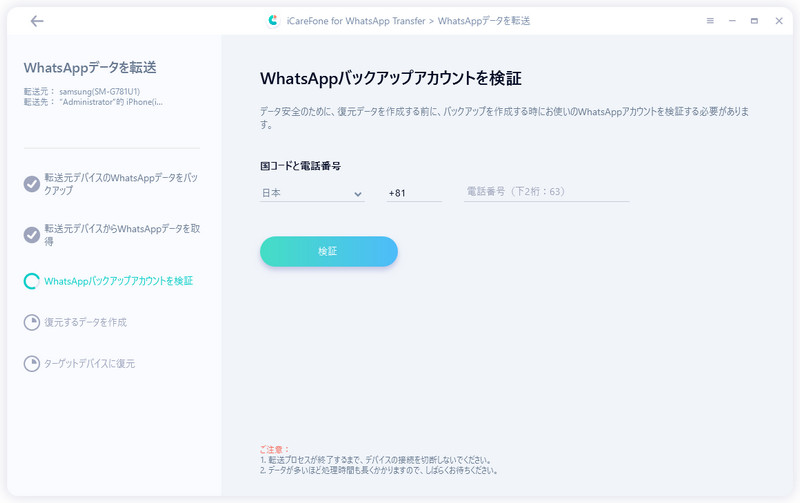Click title bar text iCareFone for WhatsApp Transfer
Viewport: 800px width, 503px height.
(x=356, y=21)
